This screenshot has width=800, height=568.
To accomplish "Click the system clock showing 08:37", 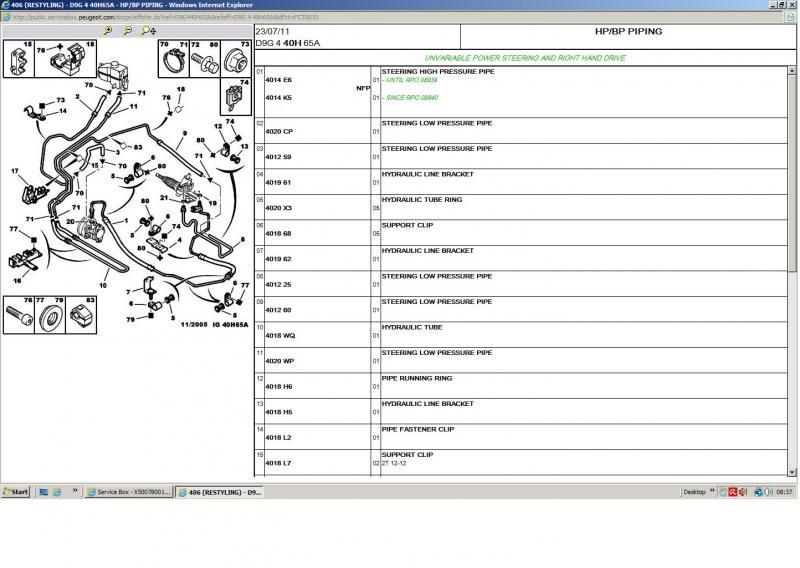I will tap(784, 492).
